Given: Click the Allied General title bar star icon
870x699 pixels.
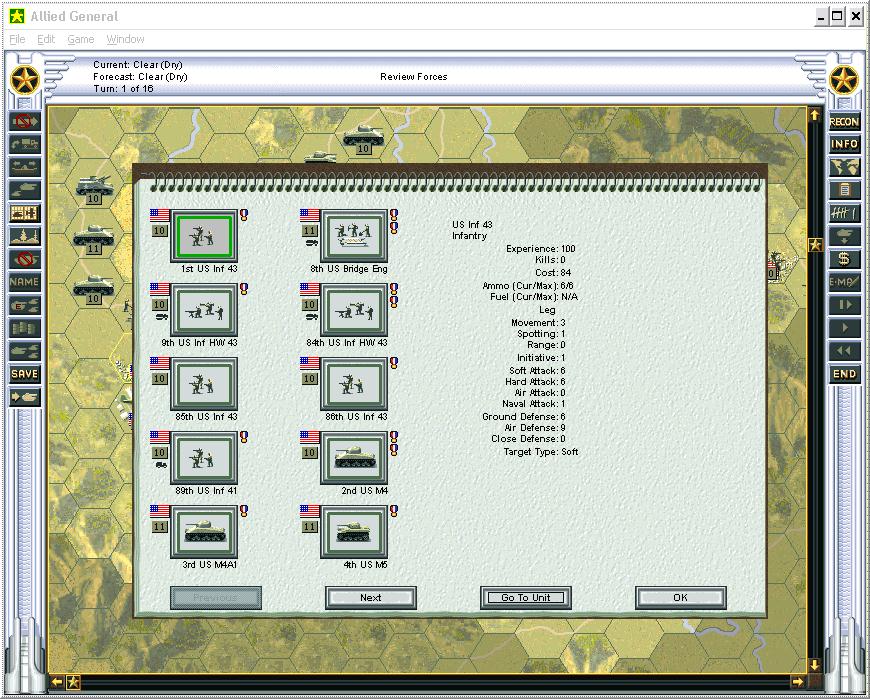Looking at the screenshot, I should tap(17, 16).
